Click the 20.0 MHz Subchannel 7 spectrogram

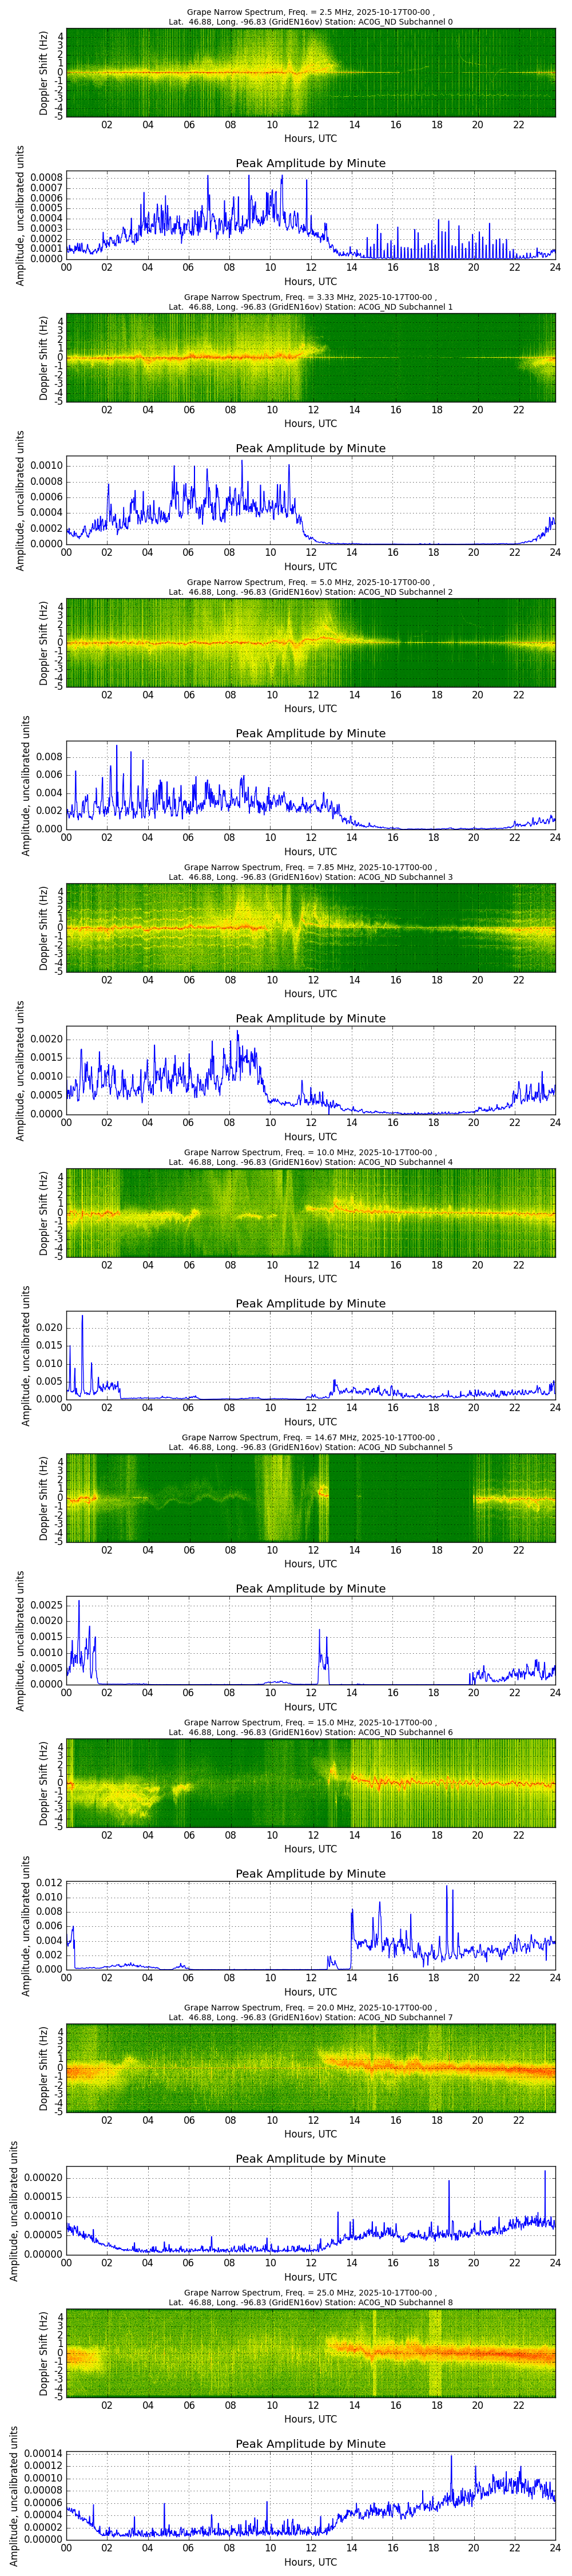(310, 2068)
